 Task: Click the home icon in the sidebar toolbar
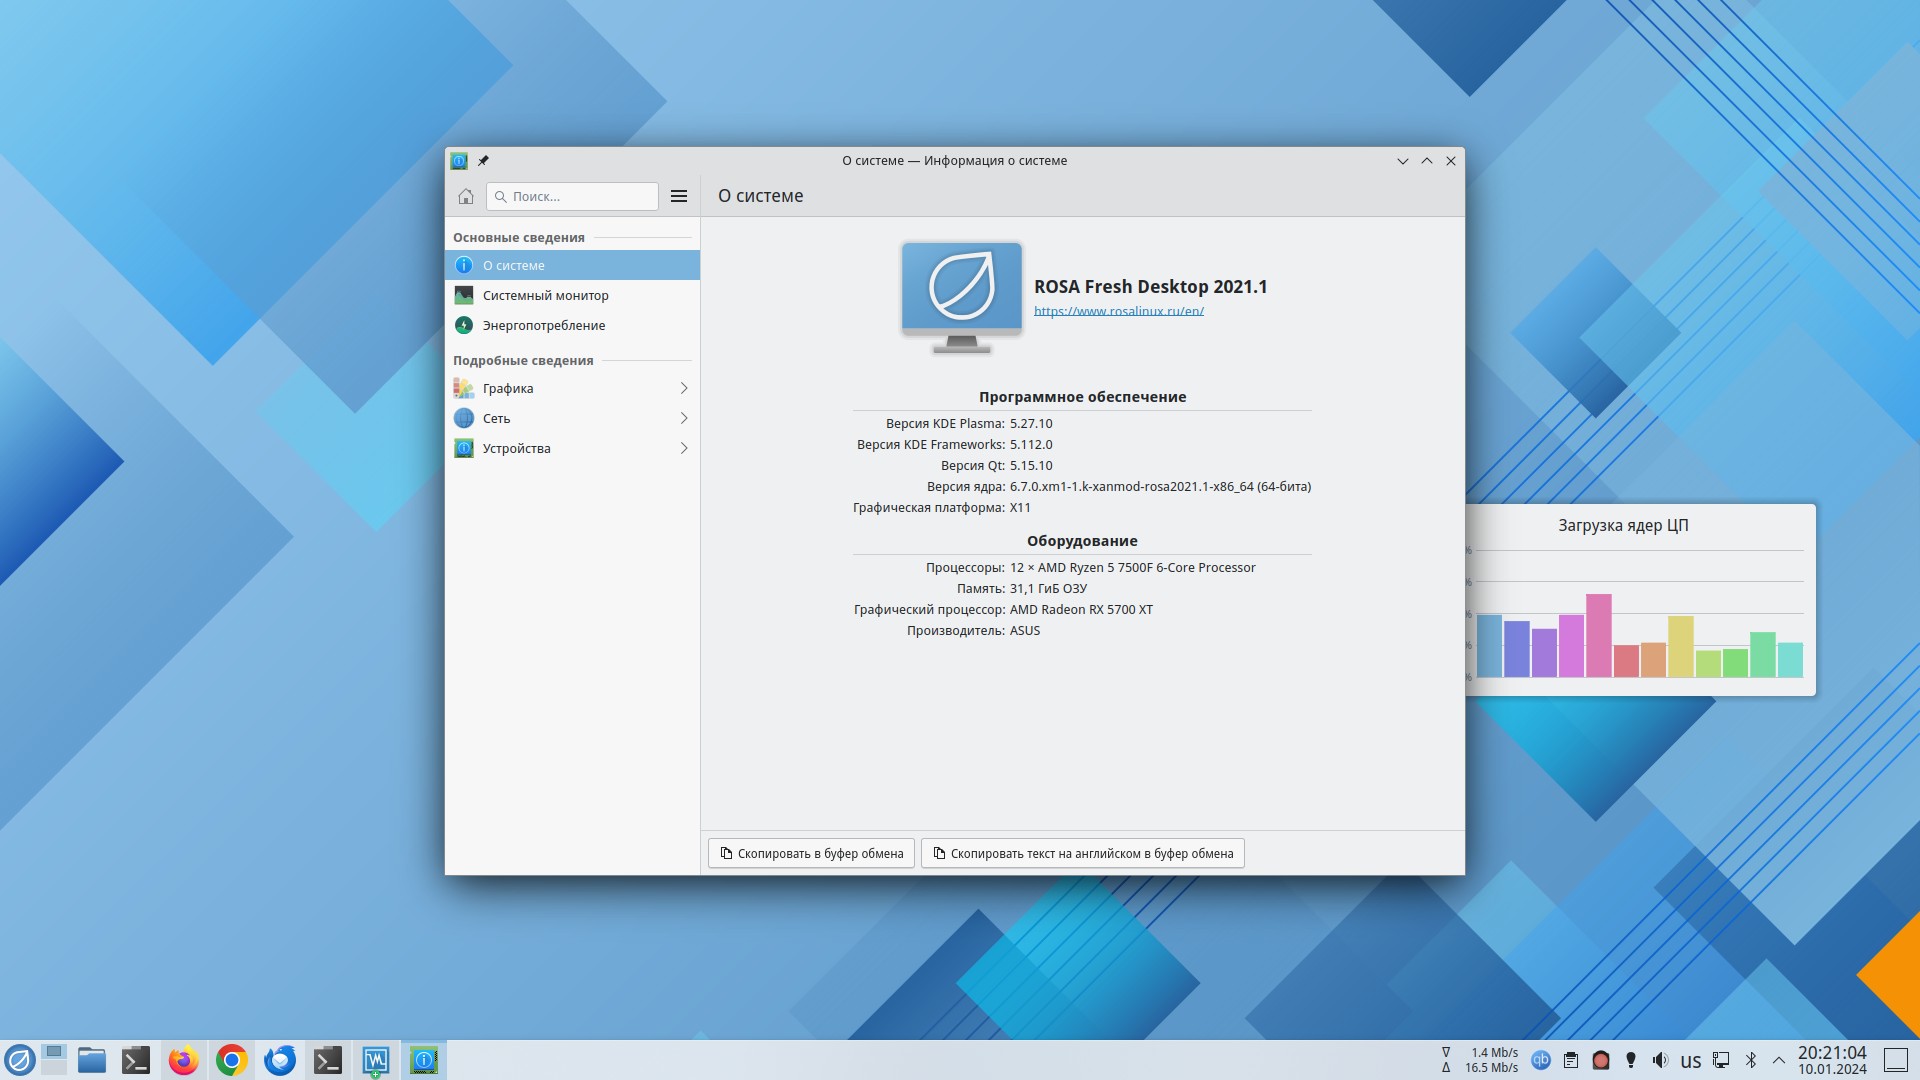point(466,196)
